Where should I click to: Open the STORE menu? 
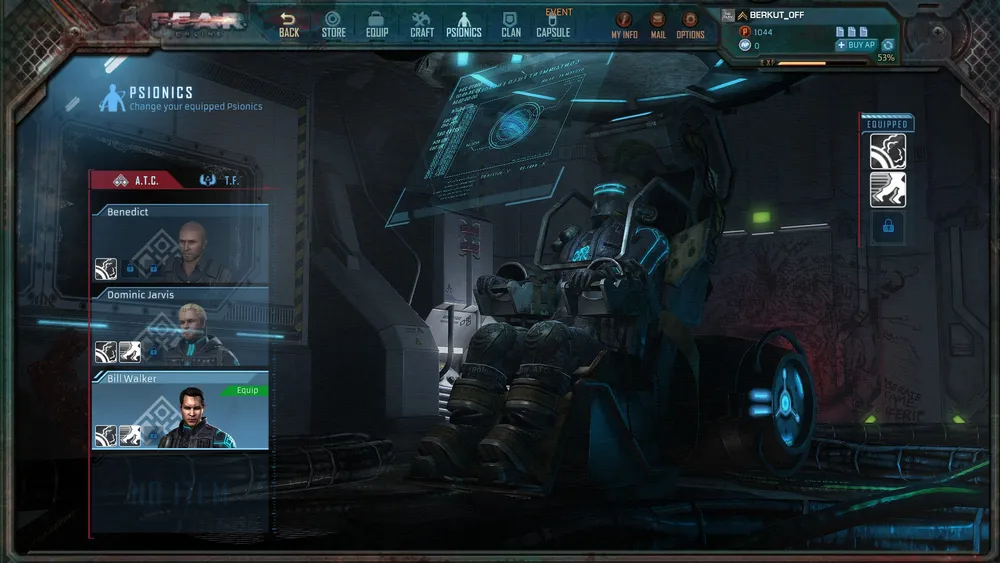tap(333, 26)
